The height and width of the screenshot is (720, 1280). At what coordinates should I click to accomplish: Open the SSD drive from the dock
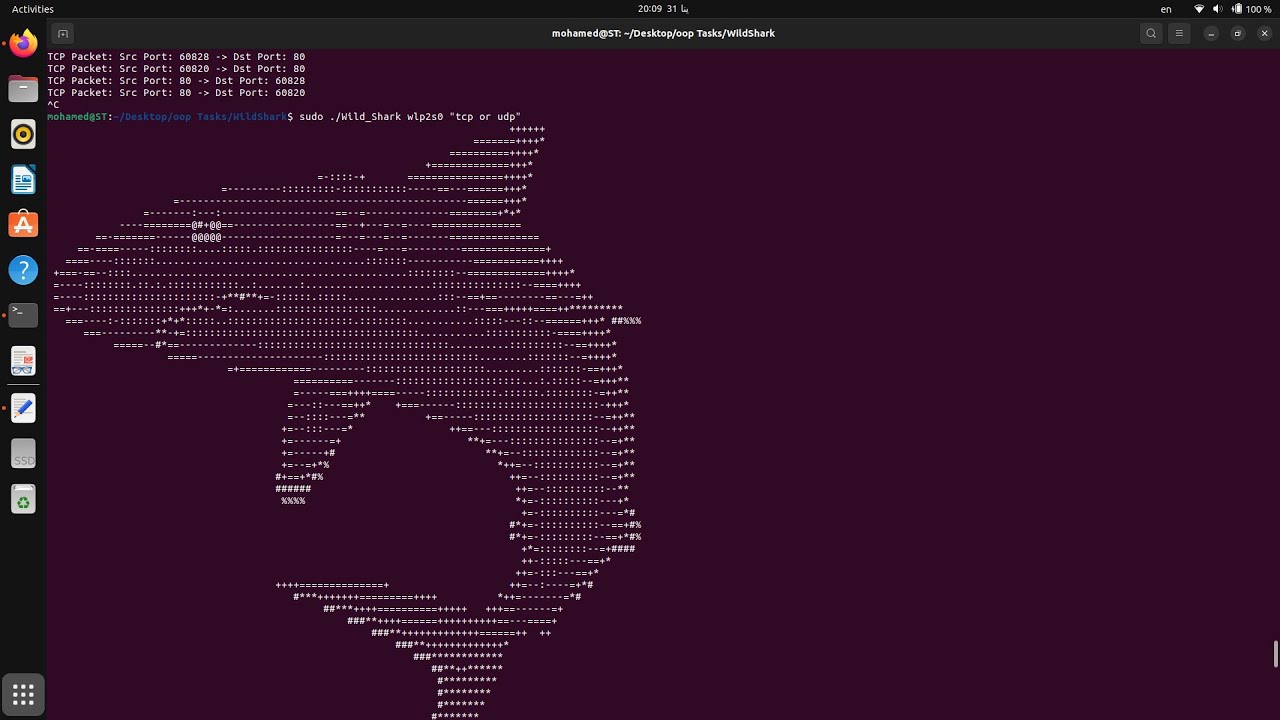click(x=23, y=454)
